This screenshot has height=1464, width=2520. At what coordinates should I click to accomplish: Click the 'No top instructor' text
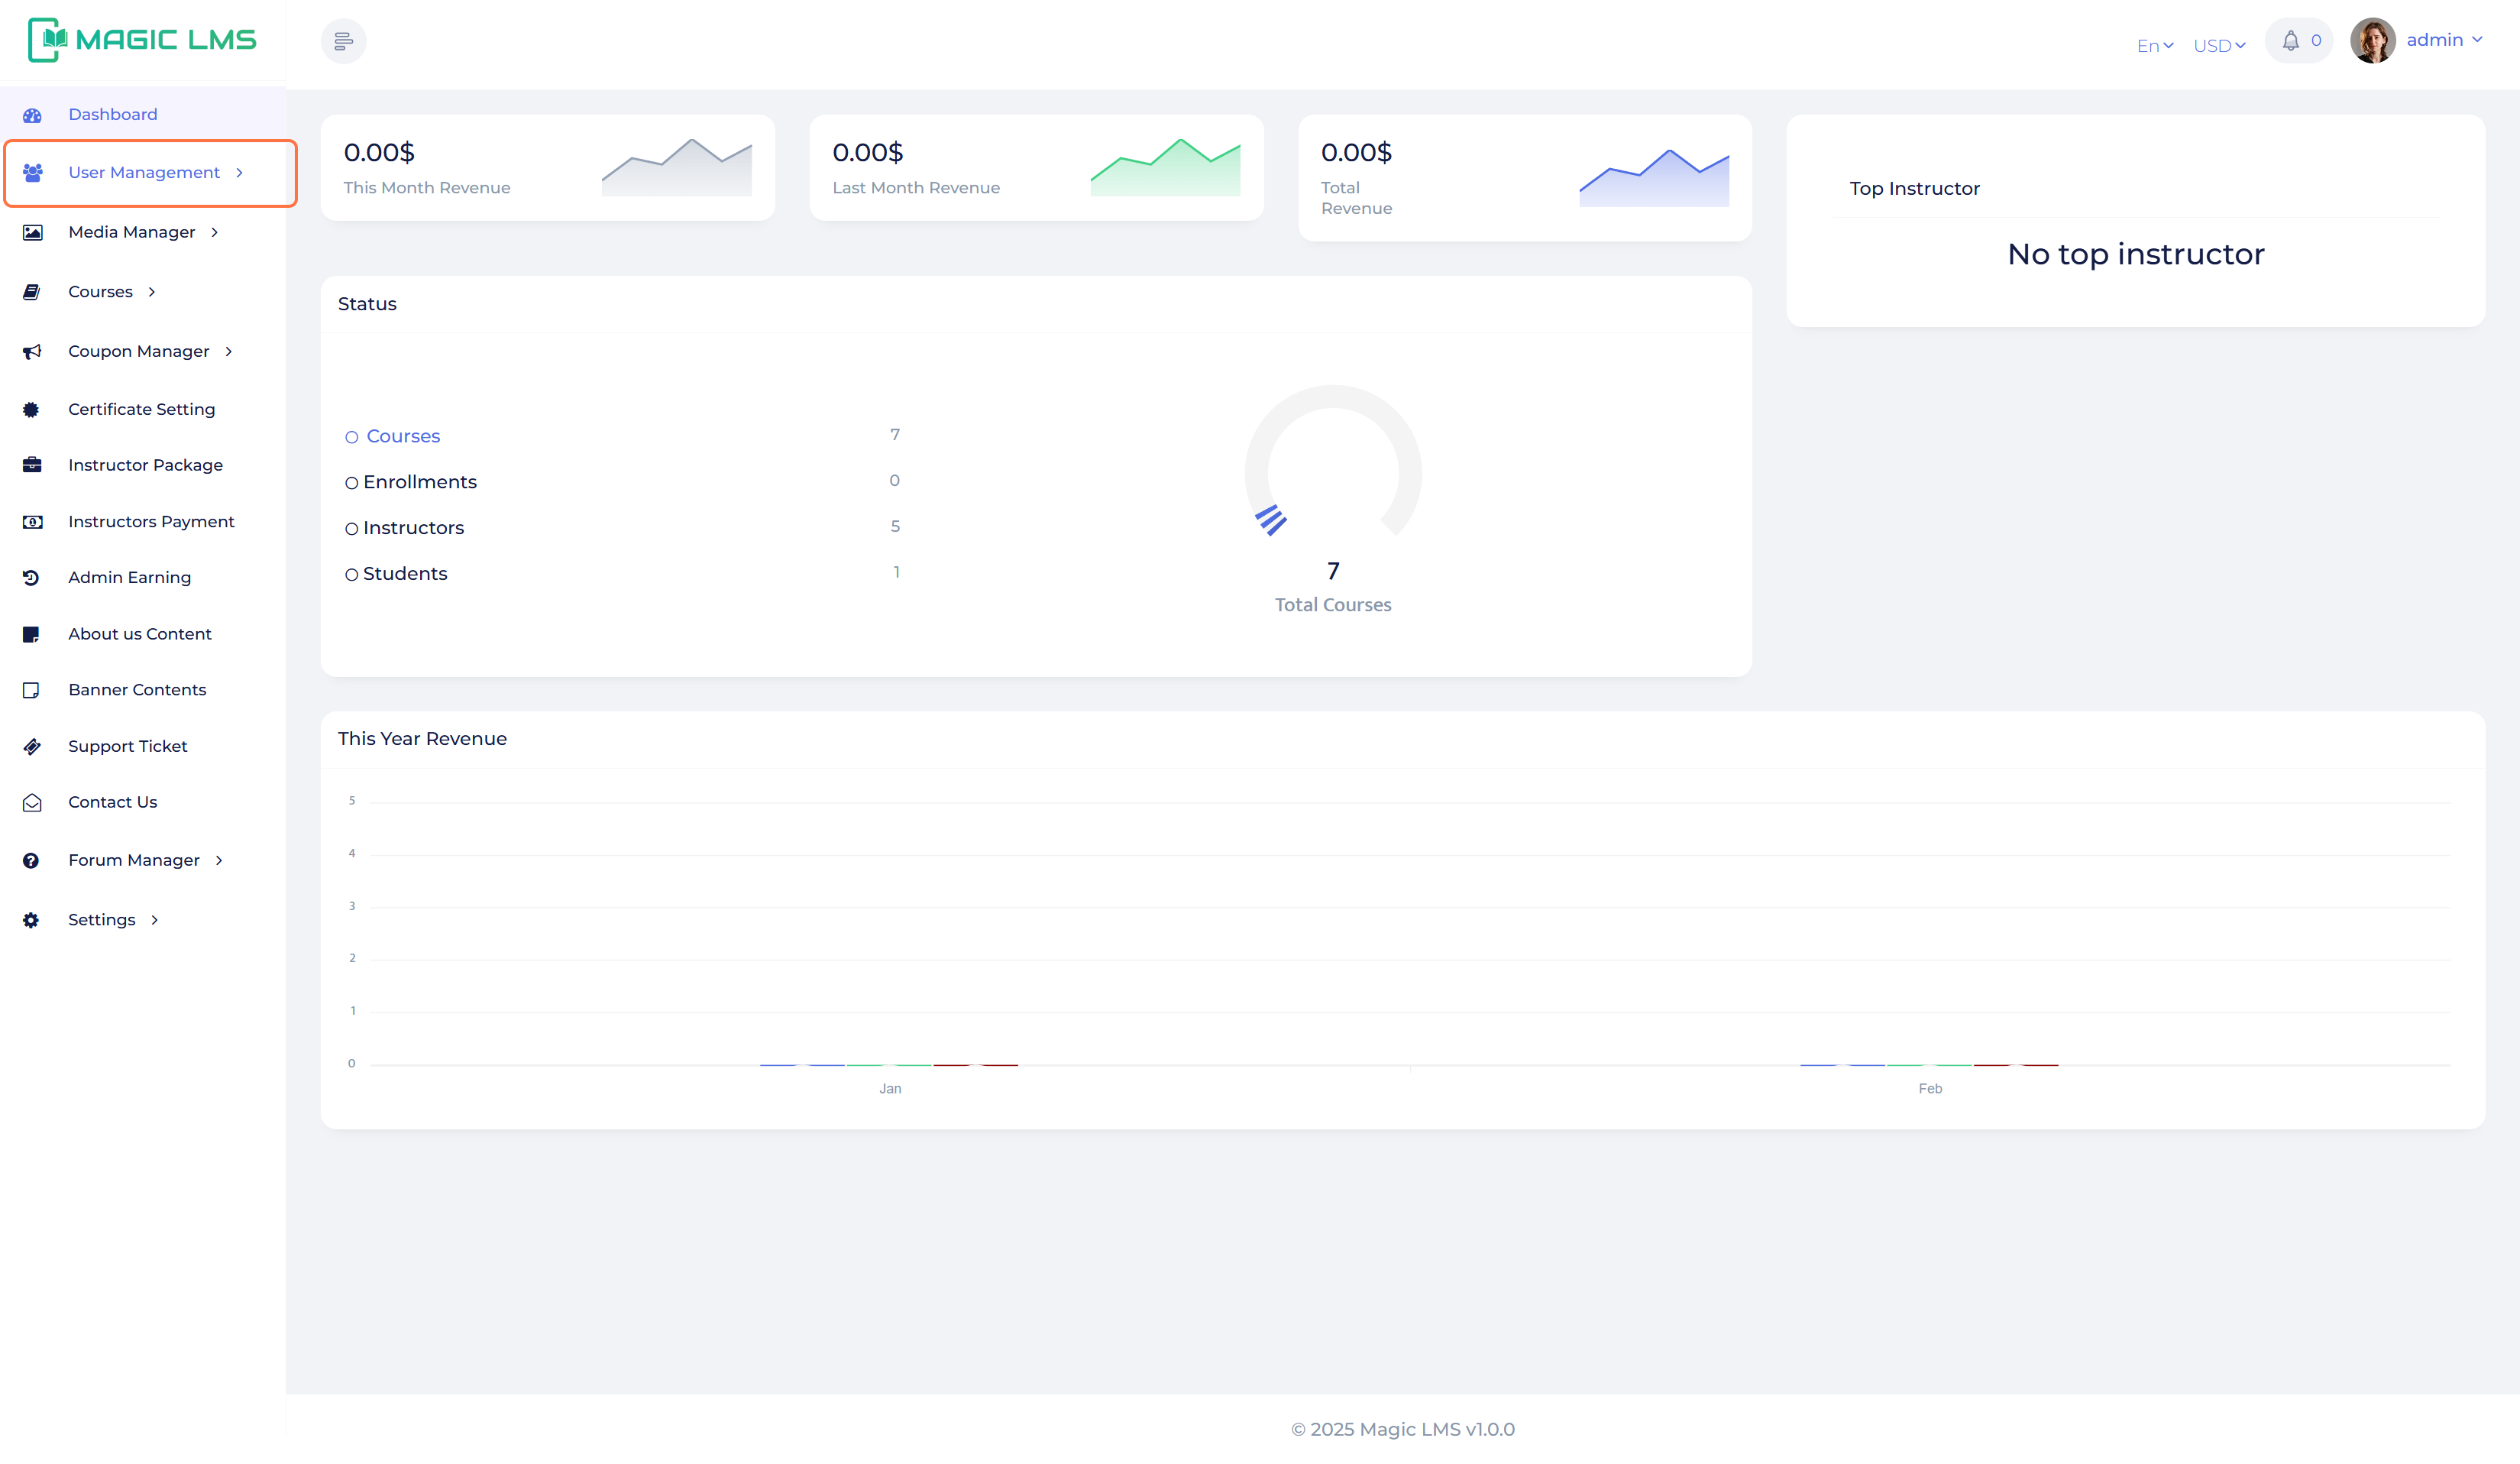tap(2135, 254)
